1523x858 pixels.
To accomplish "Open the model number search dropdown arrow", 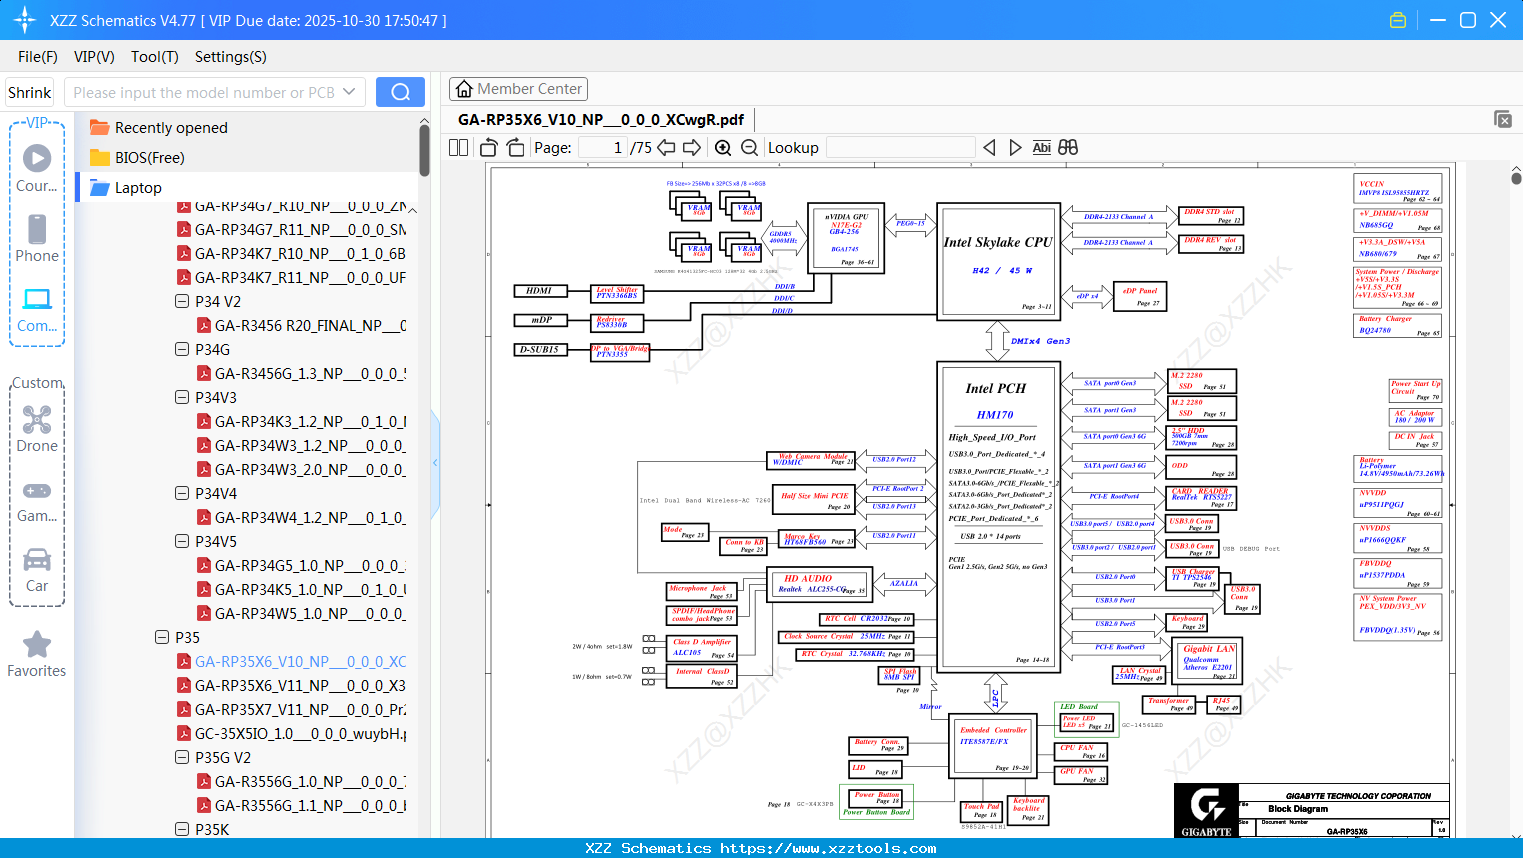I will (349, 92).
